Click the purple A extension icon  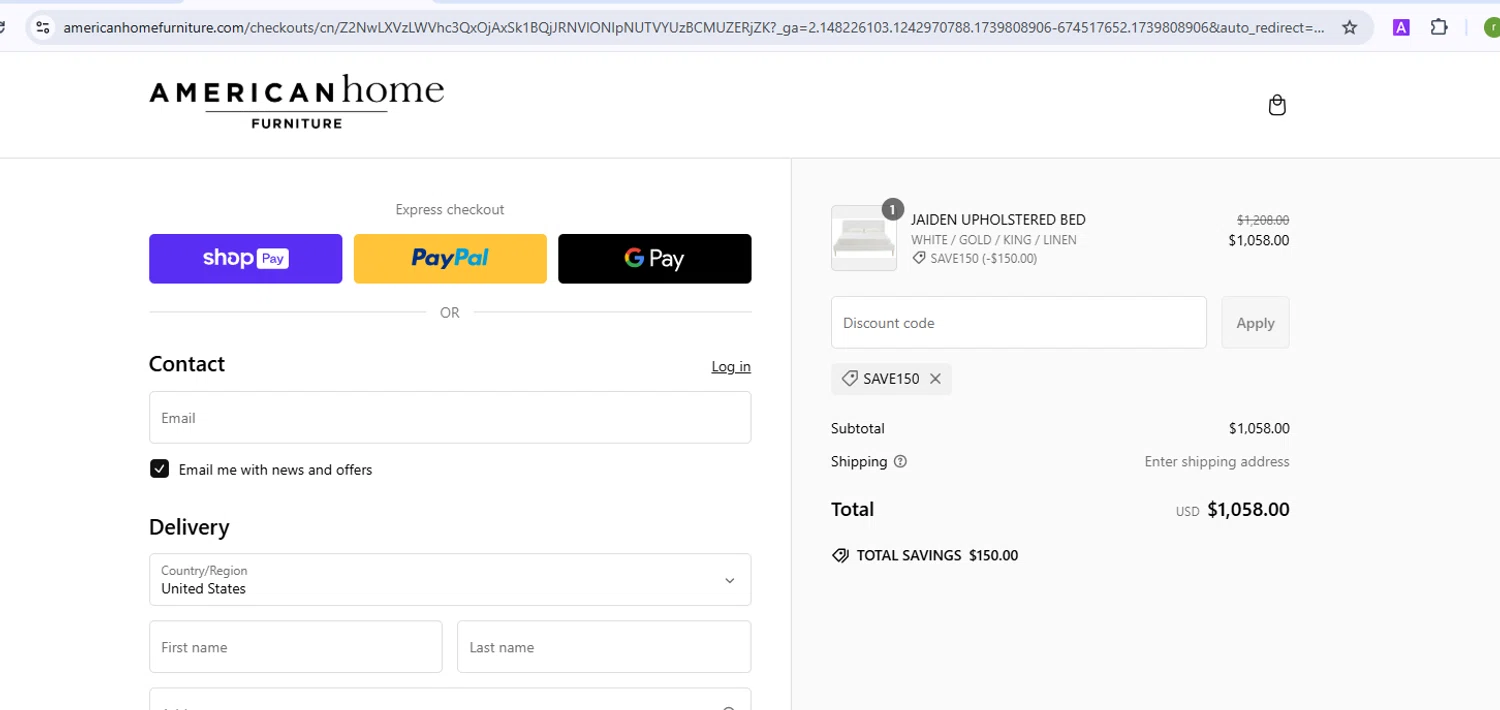tap(1401, 28)
